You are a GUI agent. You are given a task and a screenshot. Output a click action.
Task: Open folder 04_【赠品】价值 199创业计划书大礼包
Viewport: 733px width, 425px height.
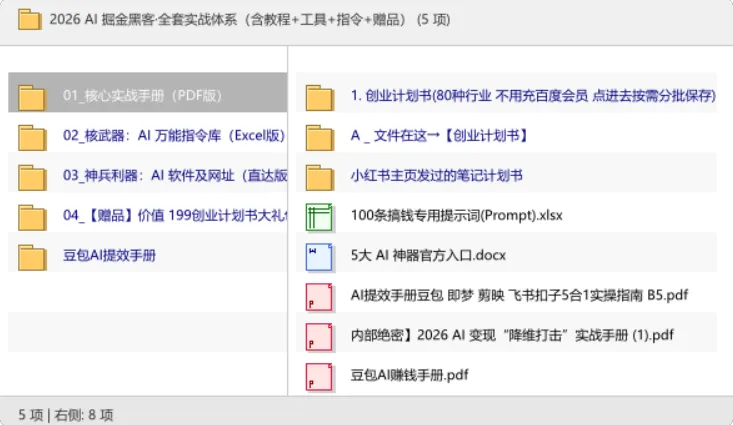[175, 216]
